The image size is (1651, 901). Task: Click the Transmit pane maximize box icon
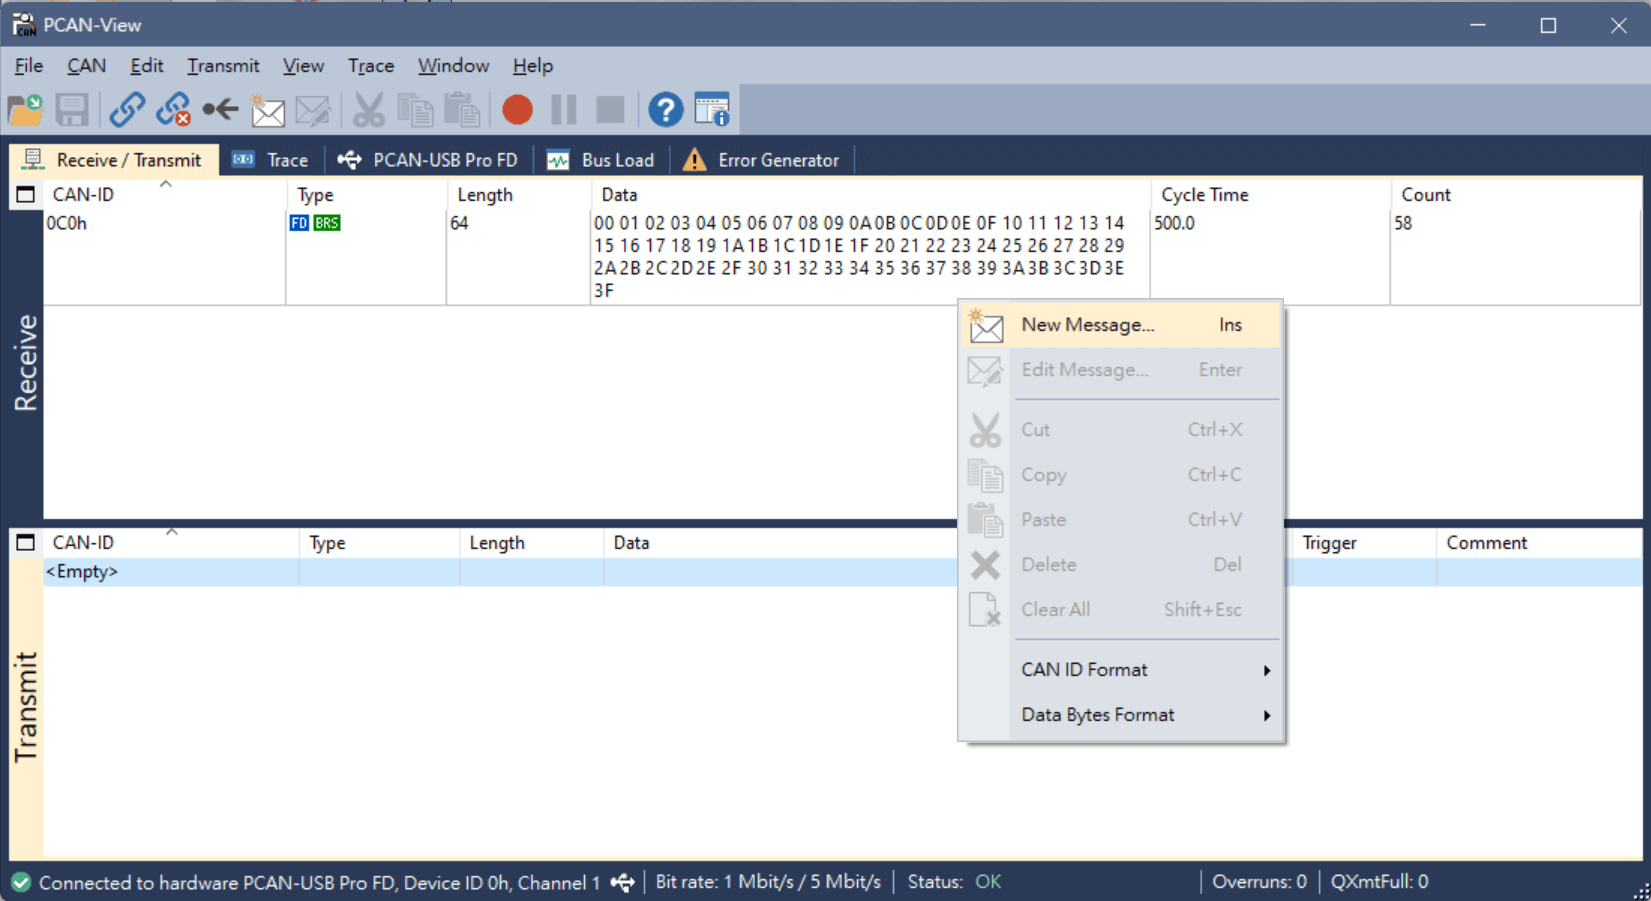pos(26,543)
